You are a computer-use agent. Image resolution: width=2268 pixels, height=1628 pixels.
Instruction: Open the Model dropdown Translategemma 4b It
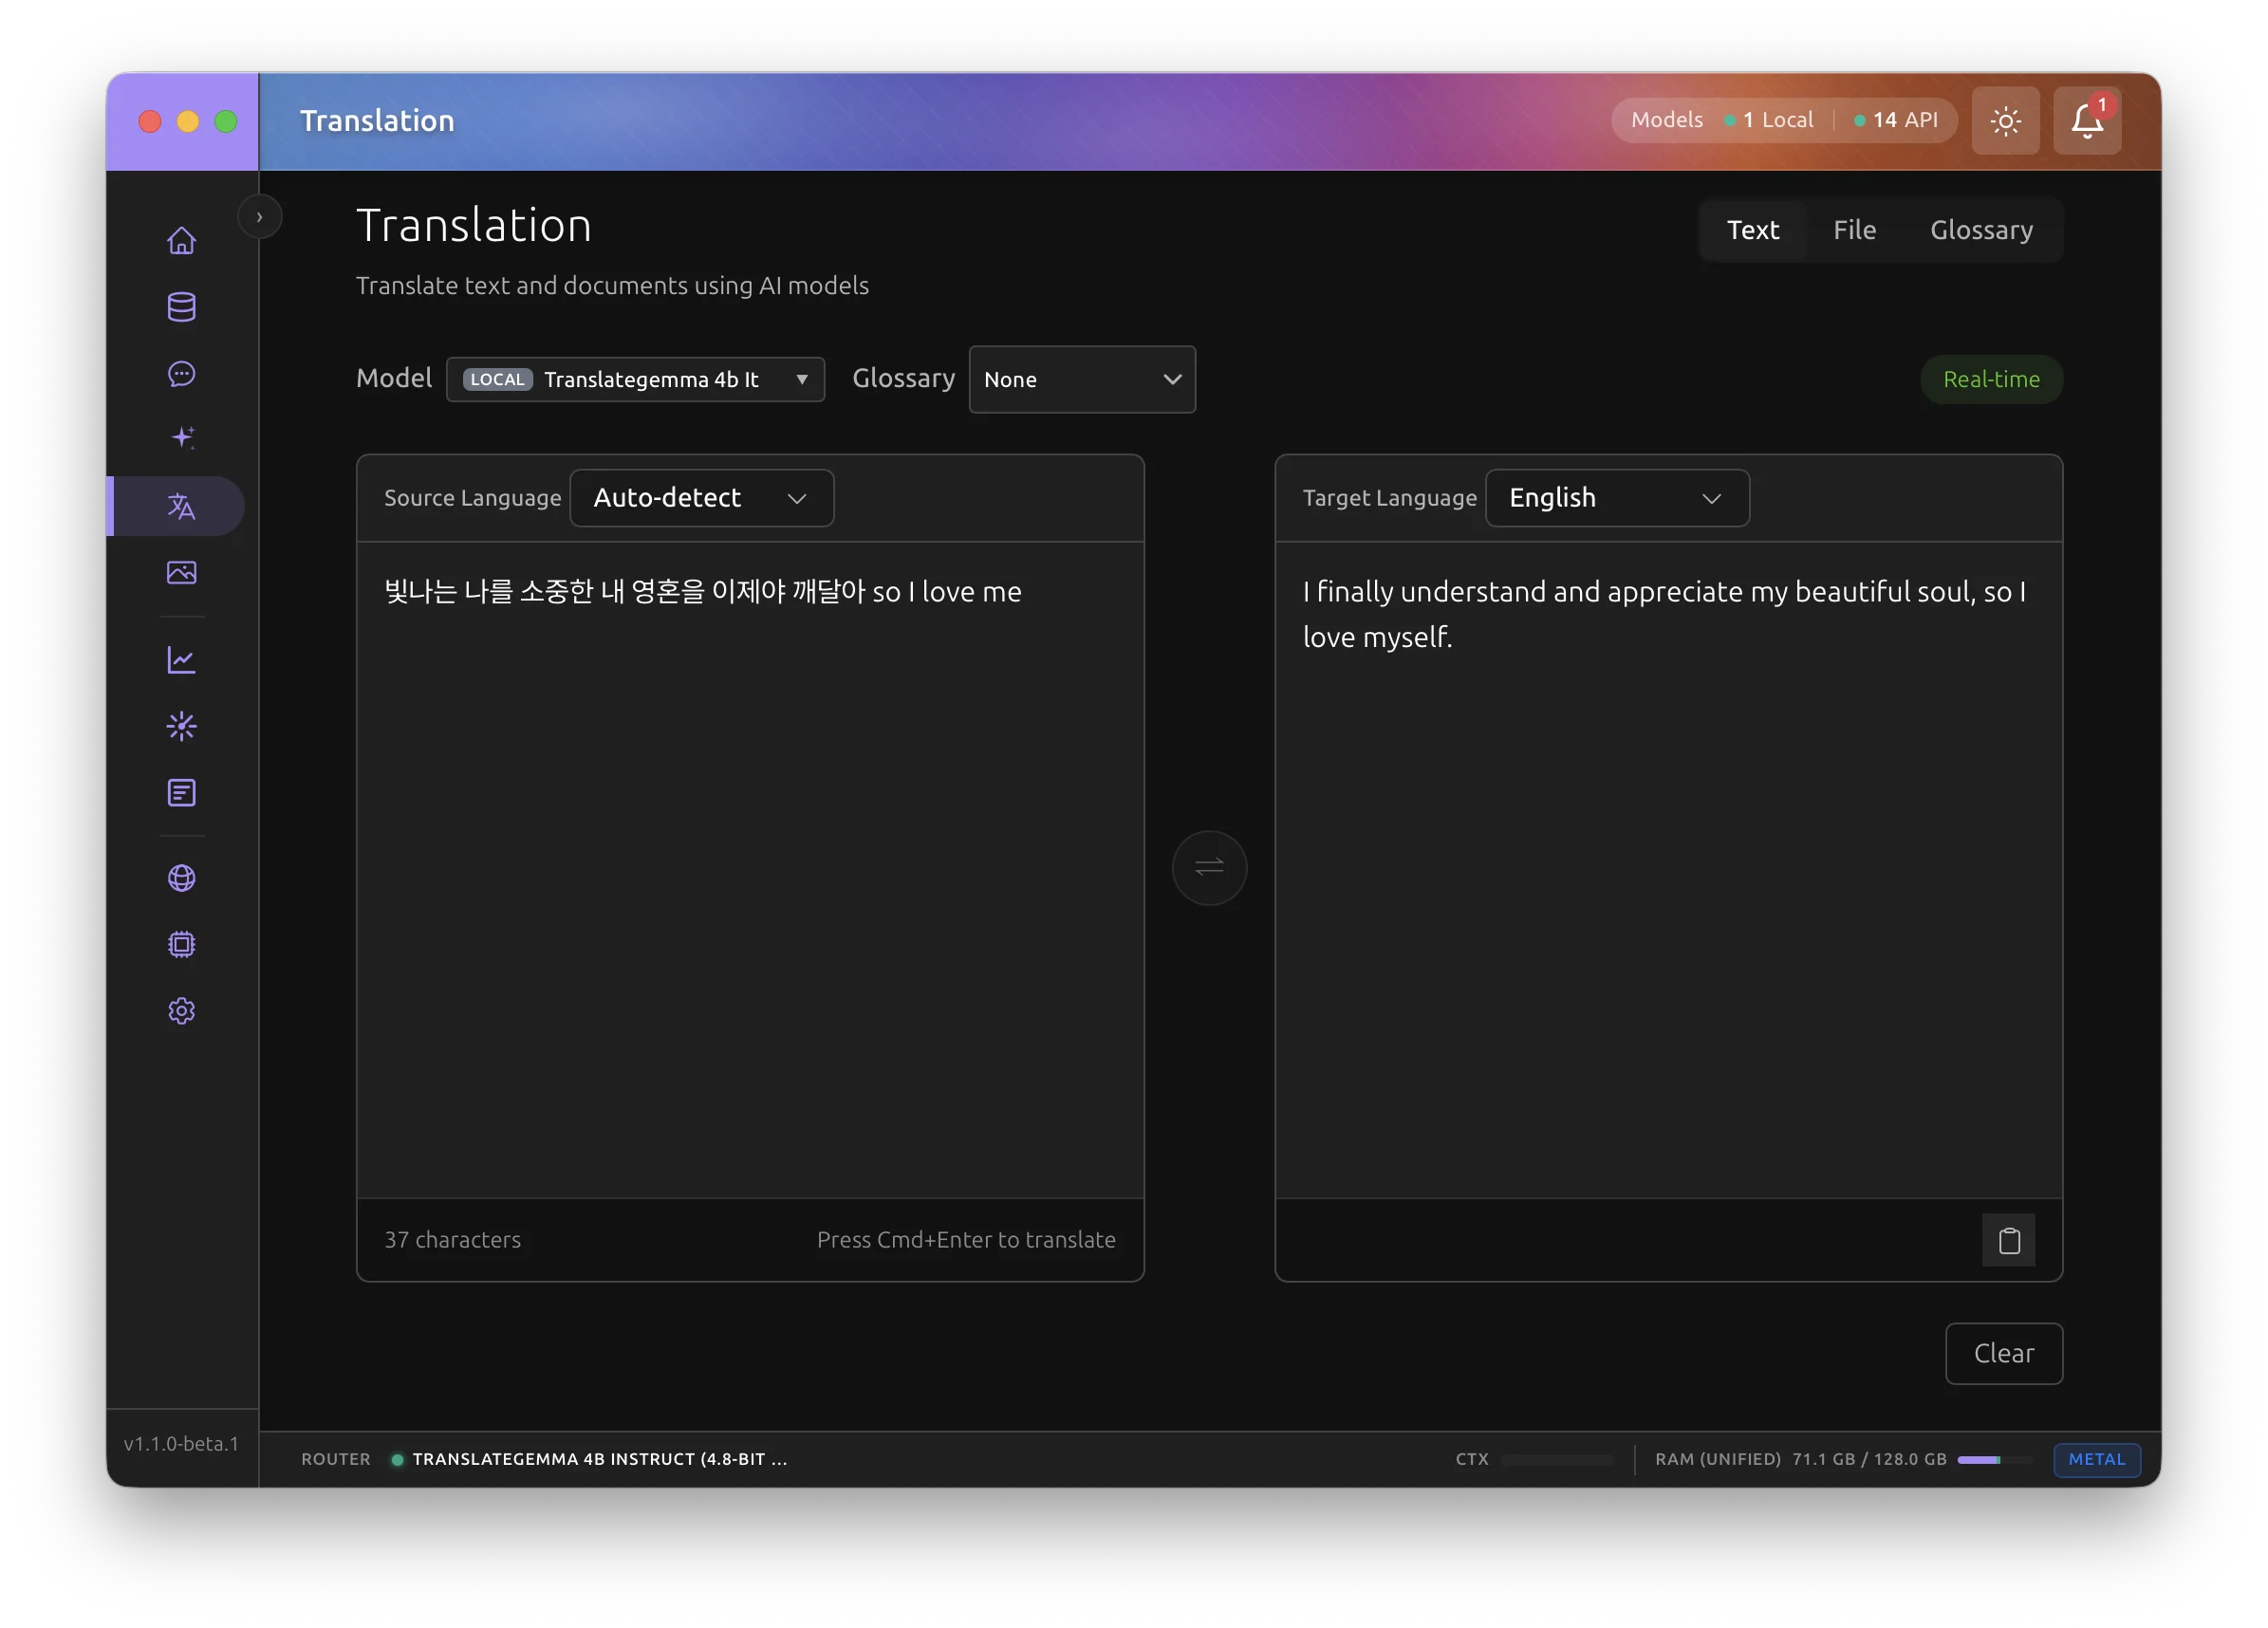pyautogui.click(x=635, y=380)
